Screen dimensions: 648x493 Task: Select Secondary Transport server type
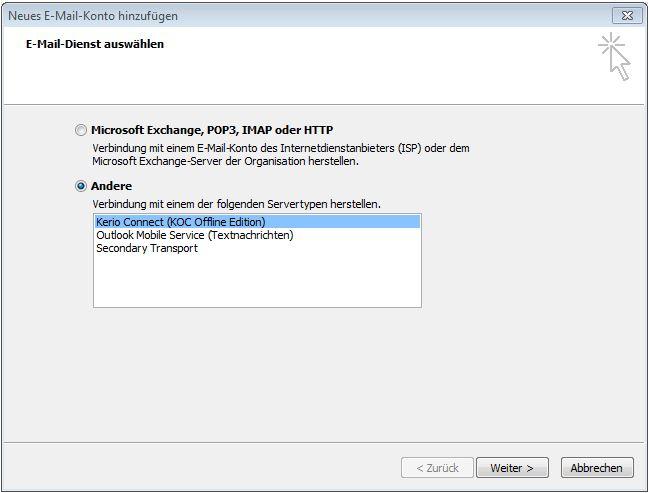(x=147, y=248)
